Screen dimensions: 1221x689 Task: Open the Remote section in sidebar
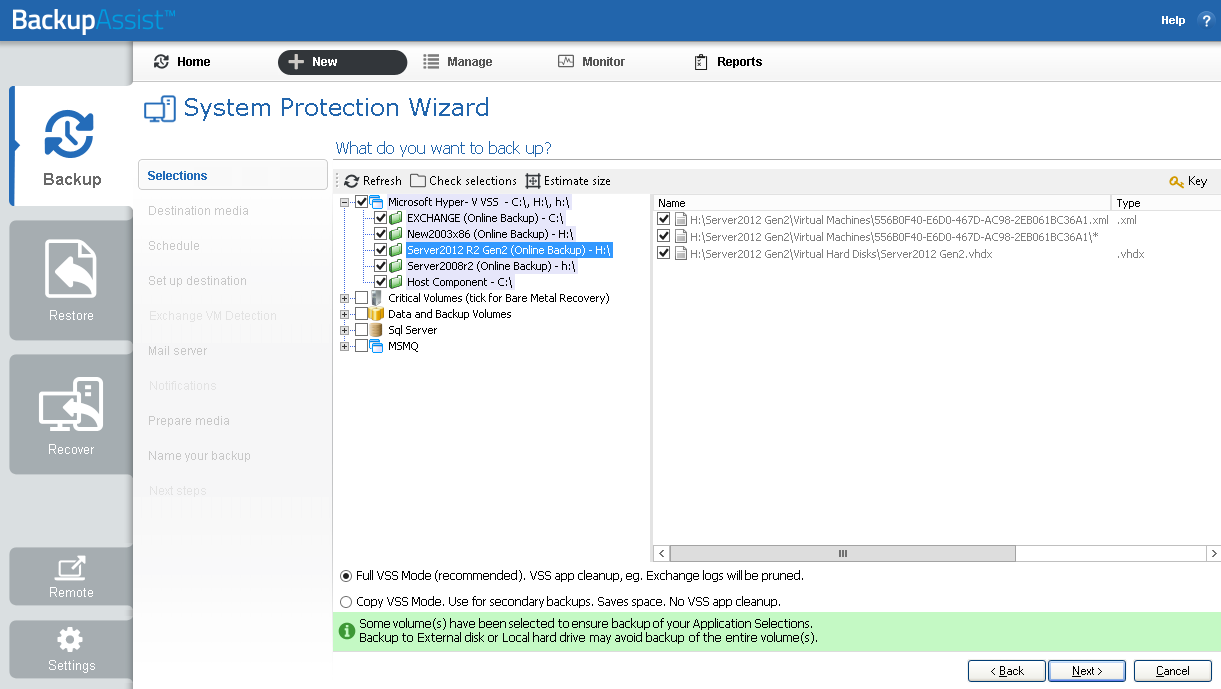[71, 577]
